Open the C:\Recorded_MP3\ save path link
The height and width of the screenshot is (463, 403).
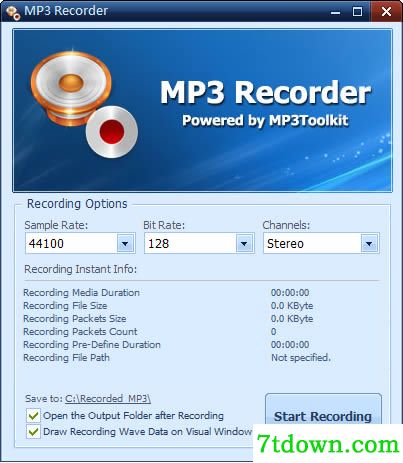(x=108, y=399)
